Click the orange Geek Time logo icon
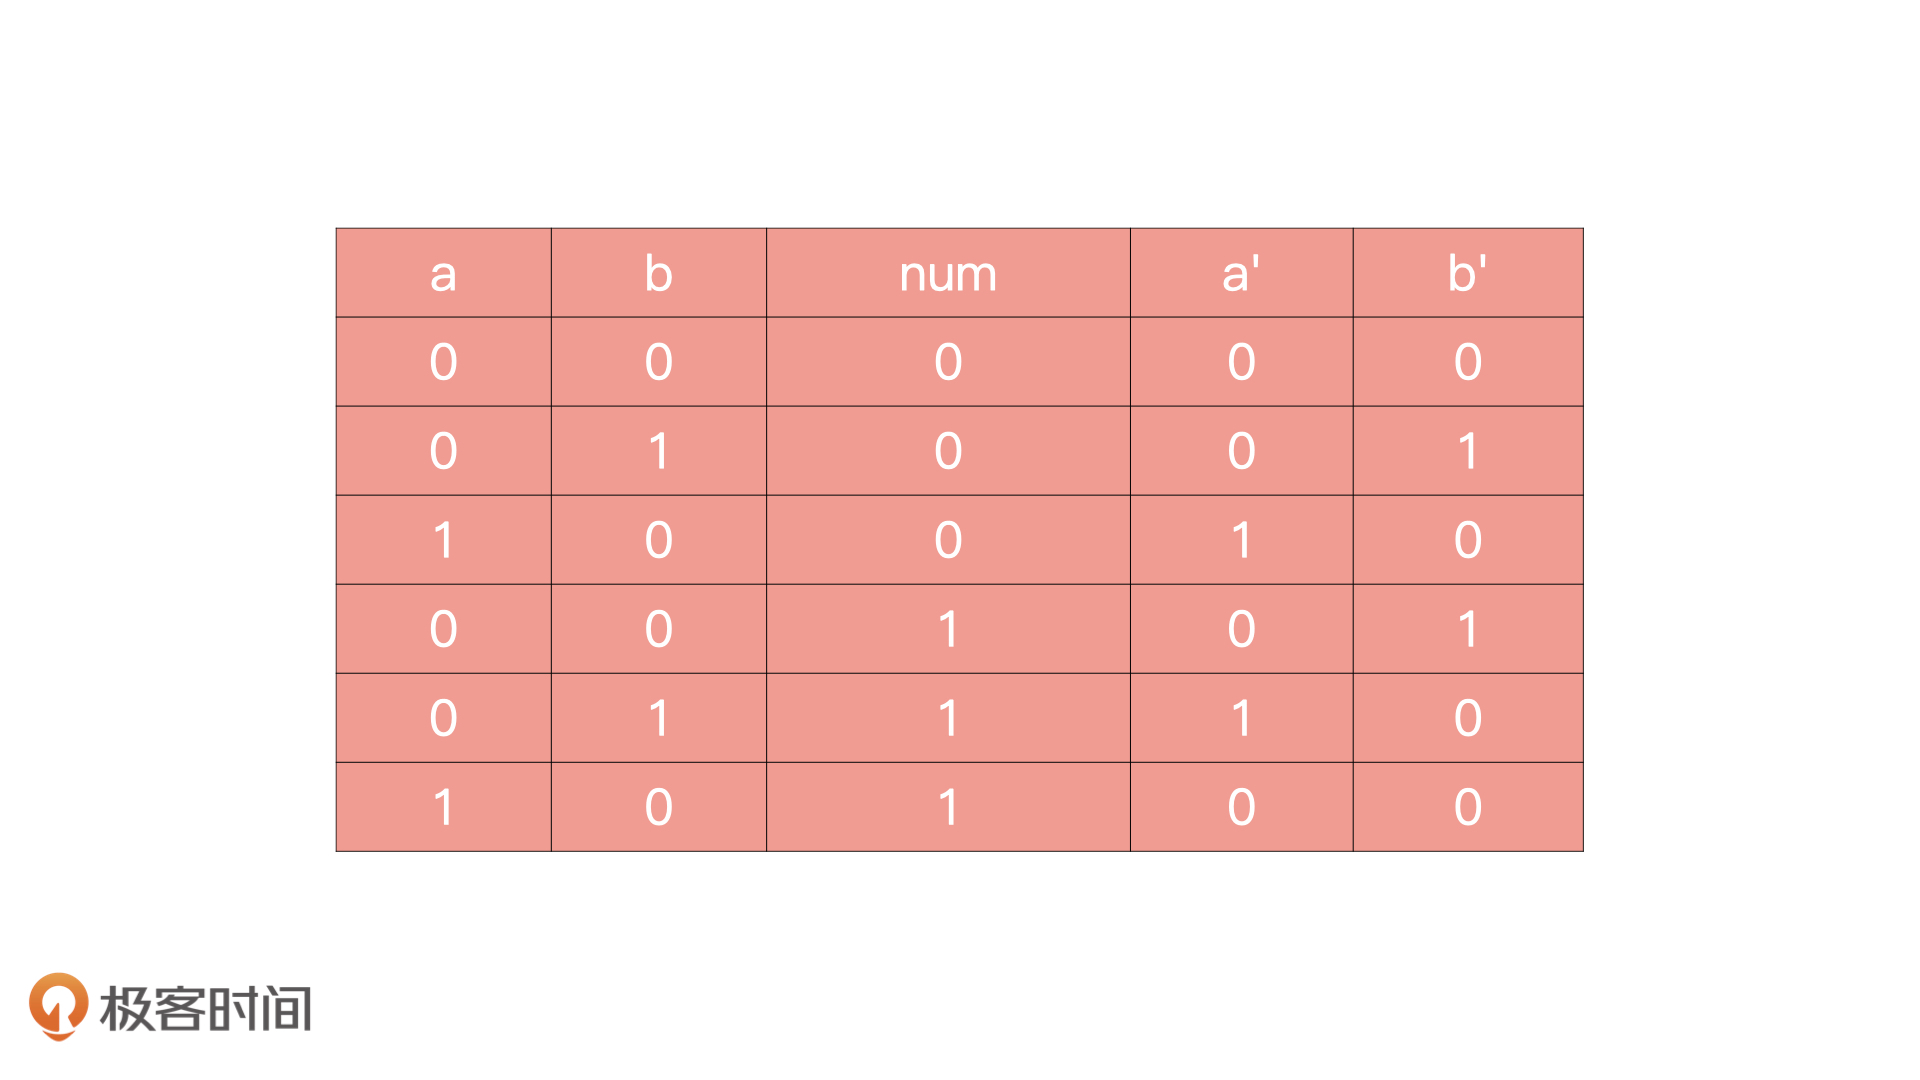 click(58, 1006)
